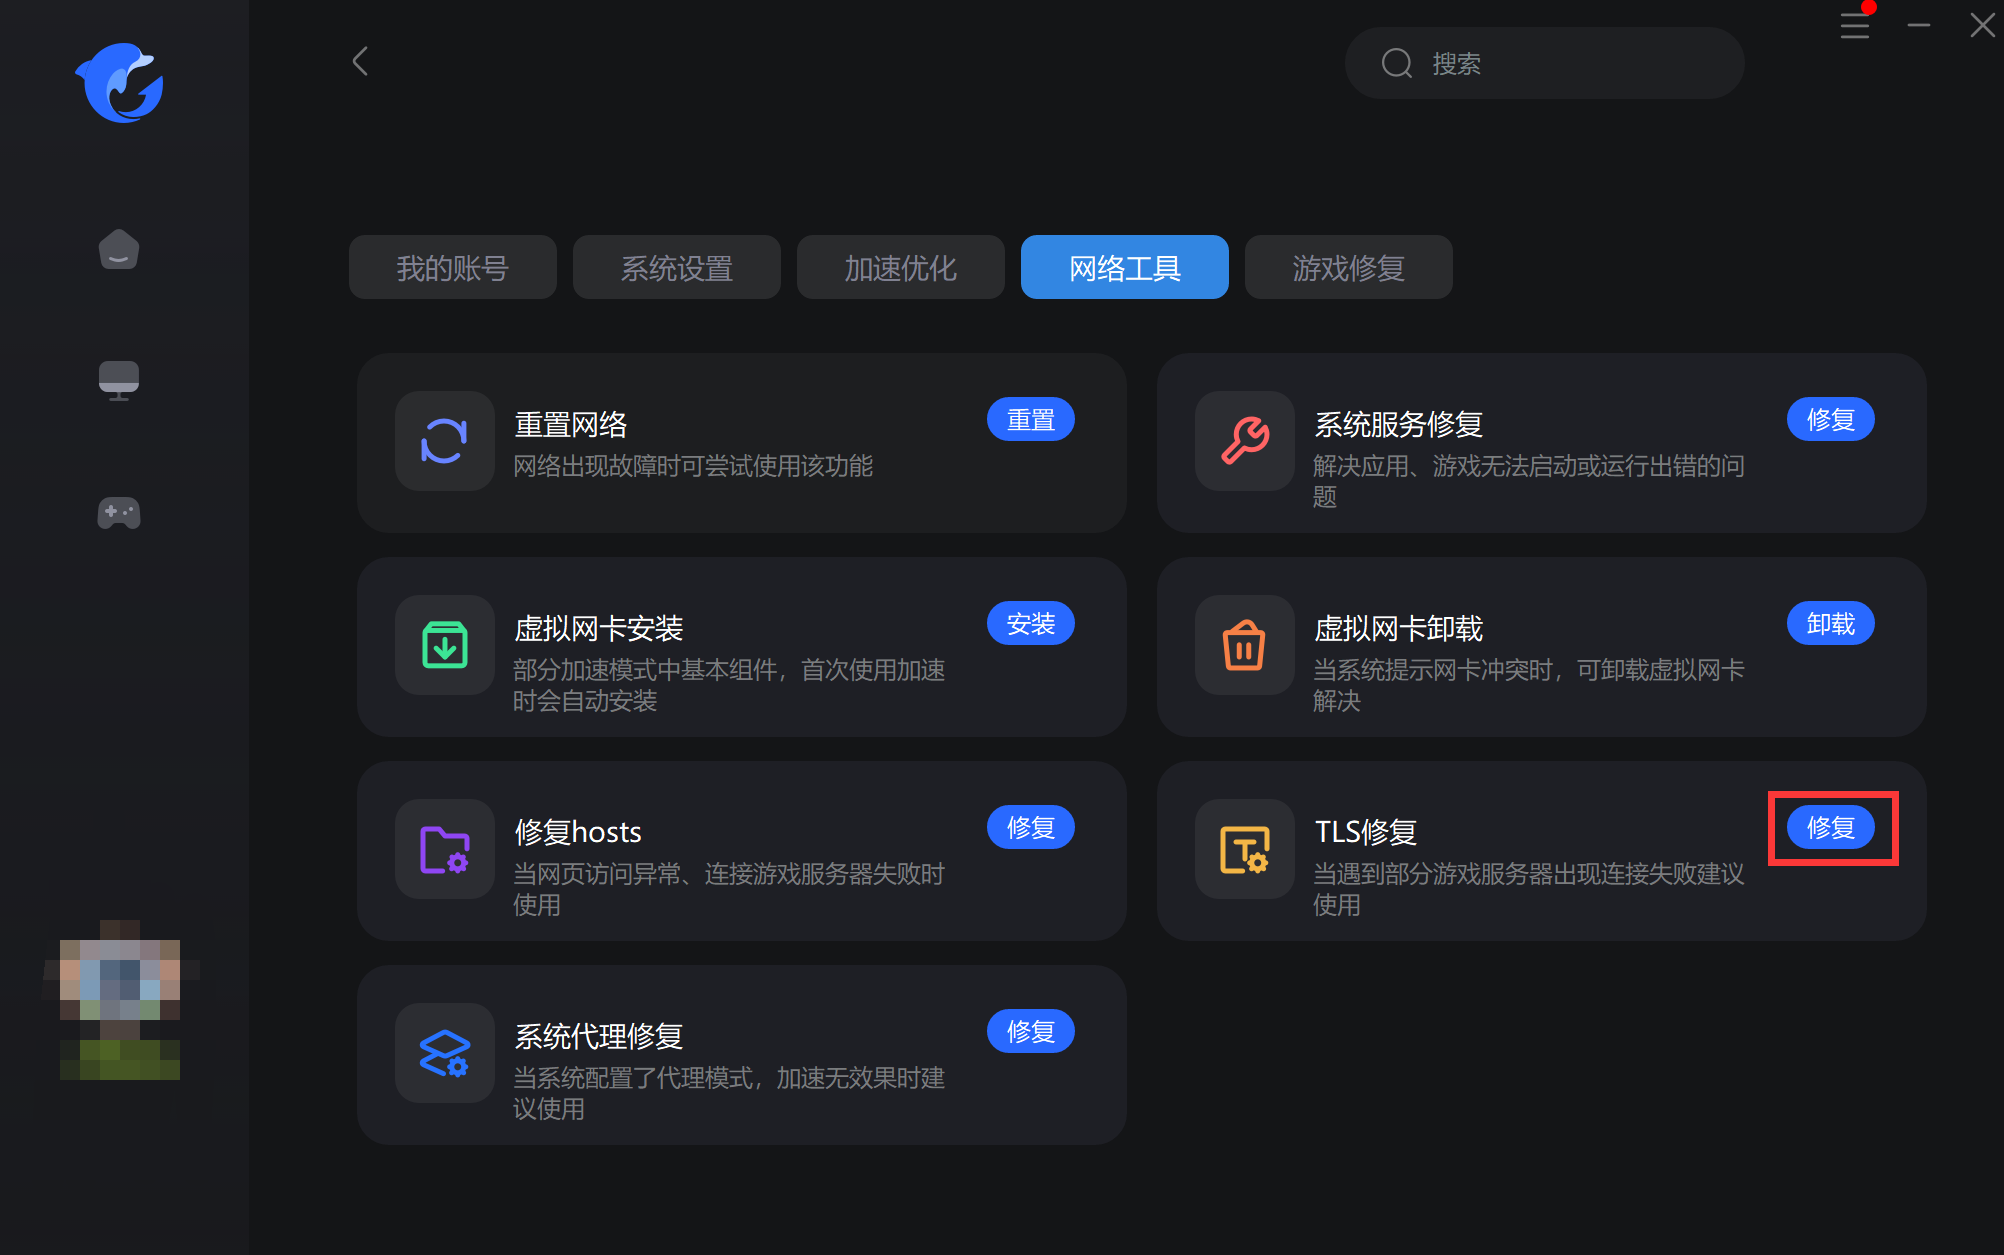Focus the 搜索 search field
This screenshot has height=1255, width=2004.
pyautogui.click(x=1545, y=63)
